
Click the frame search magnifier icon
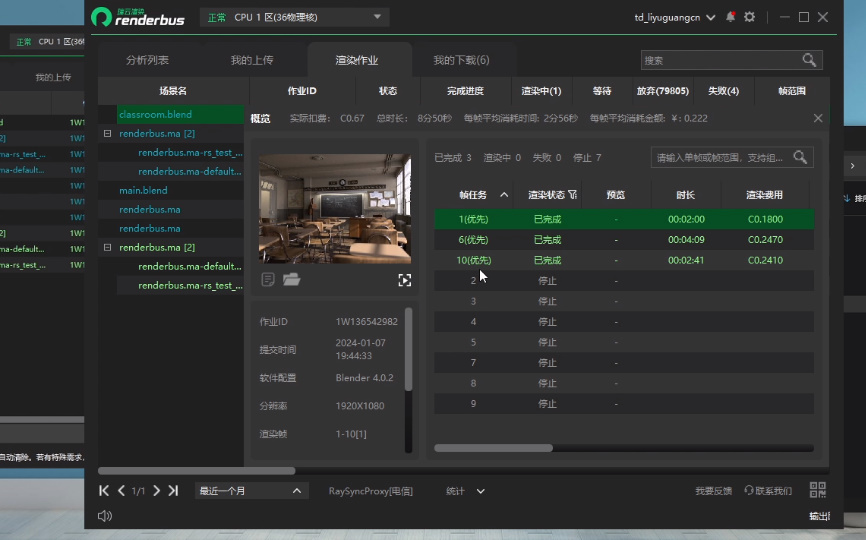[800, 157]
